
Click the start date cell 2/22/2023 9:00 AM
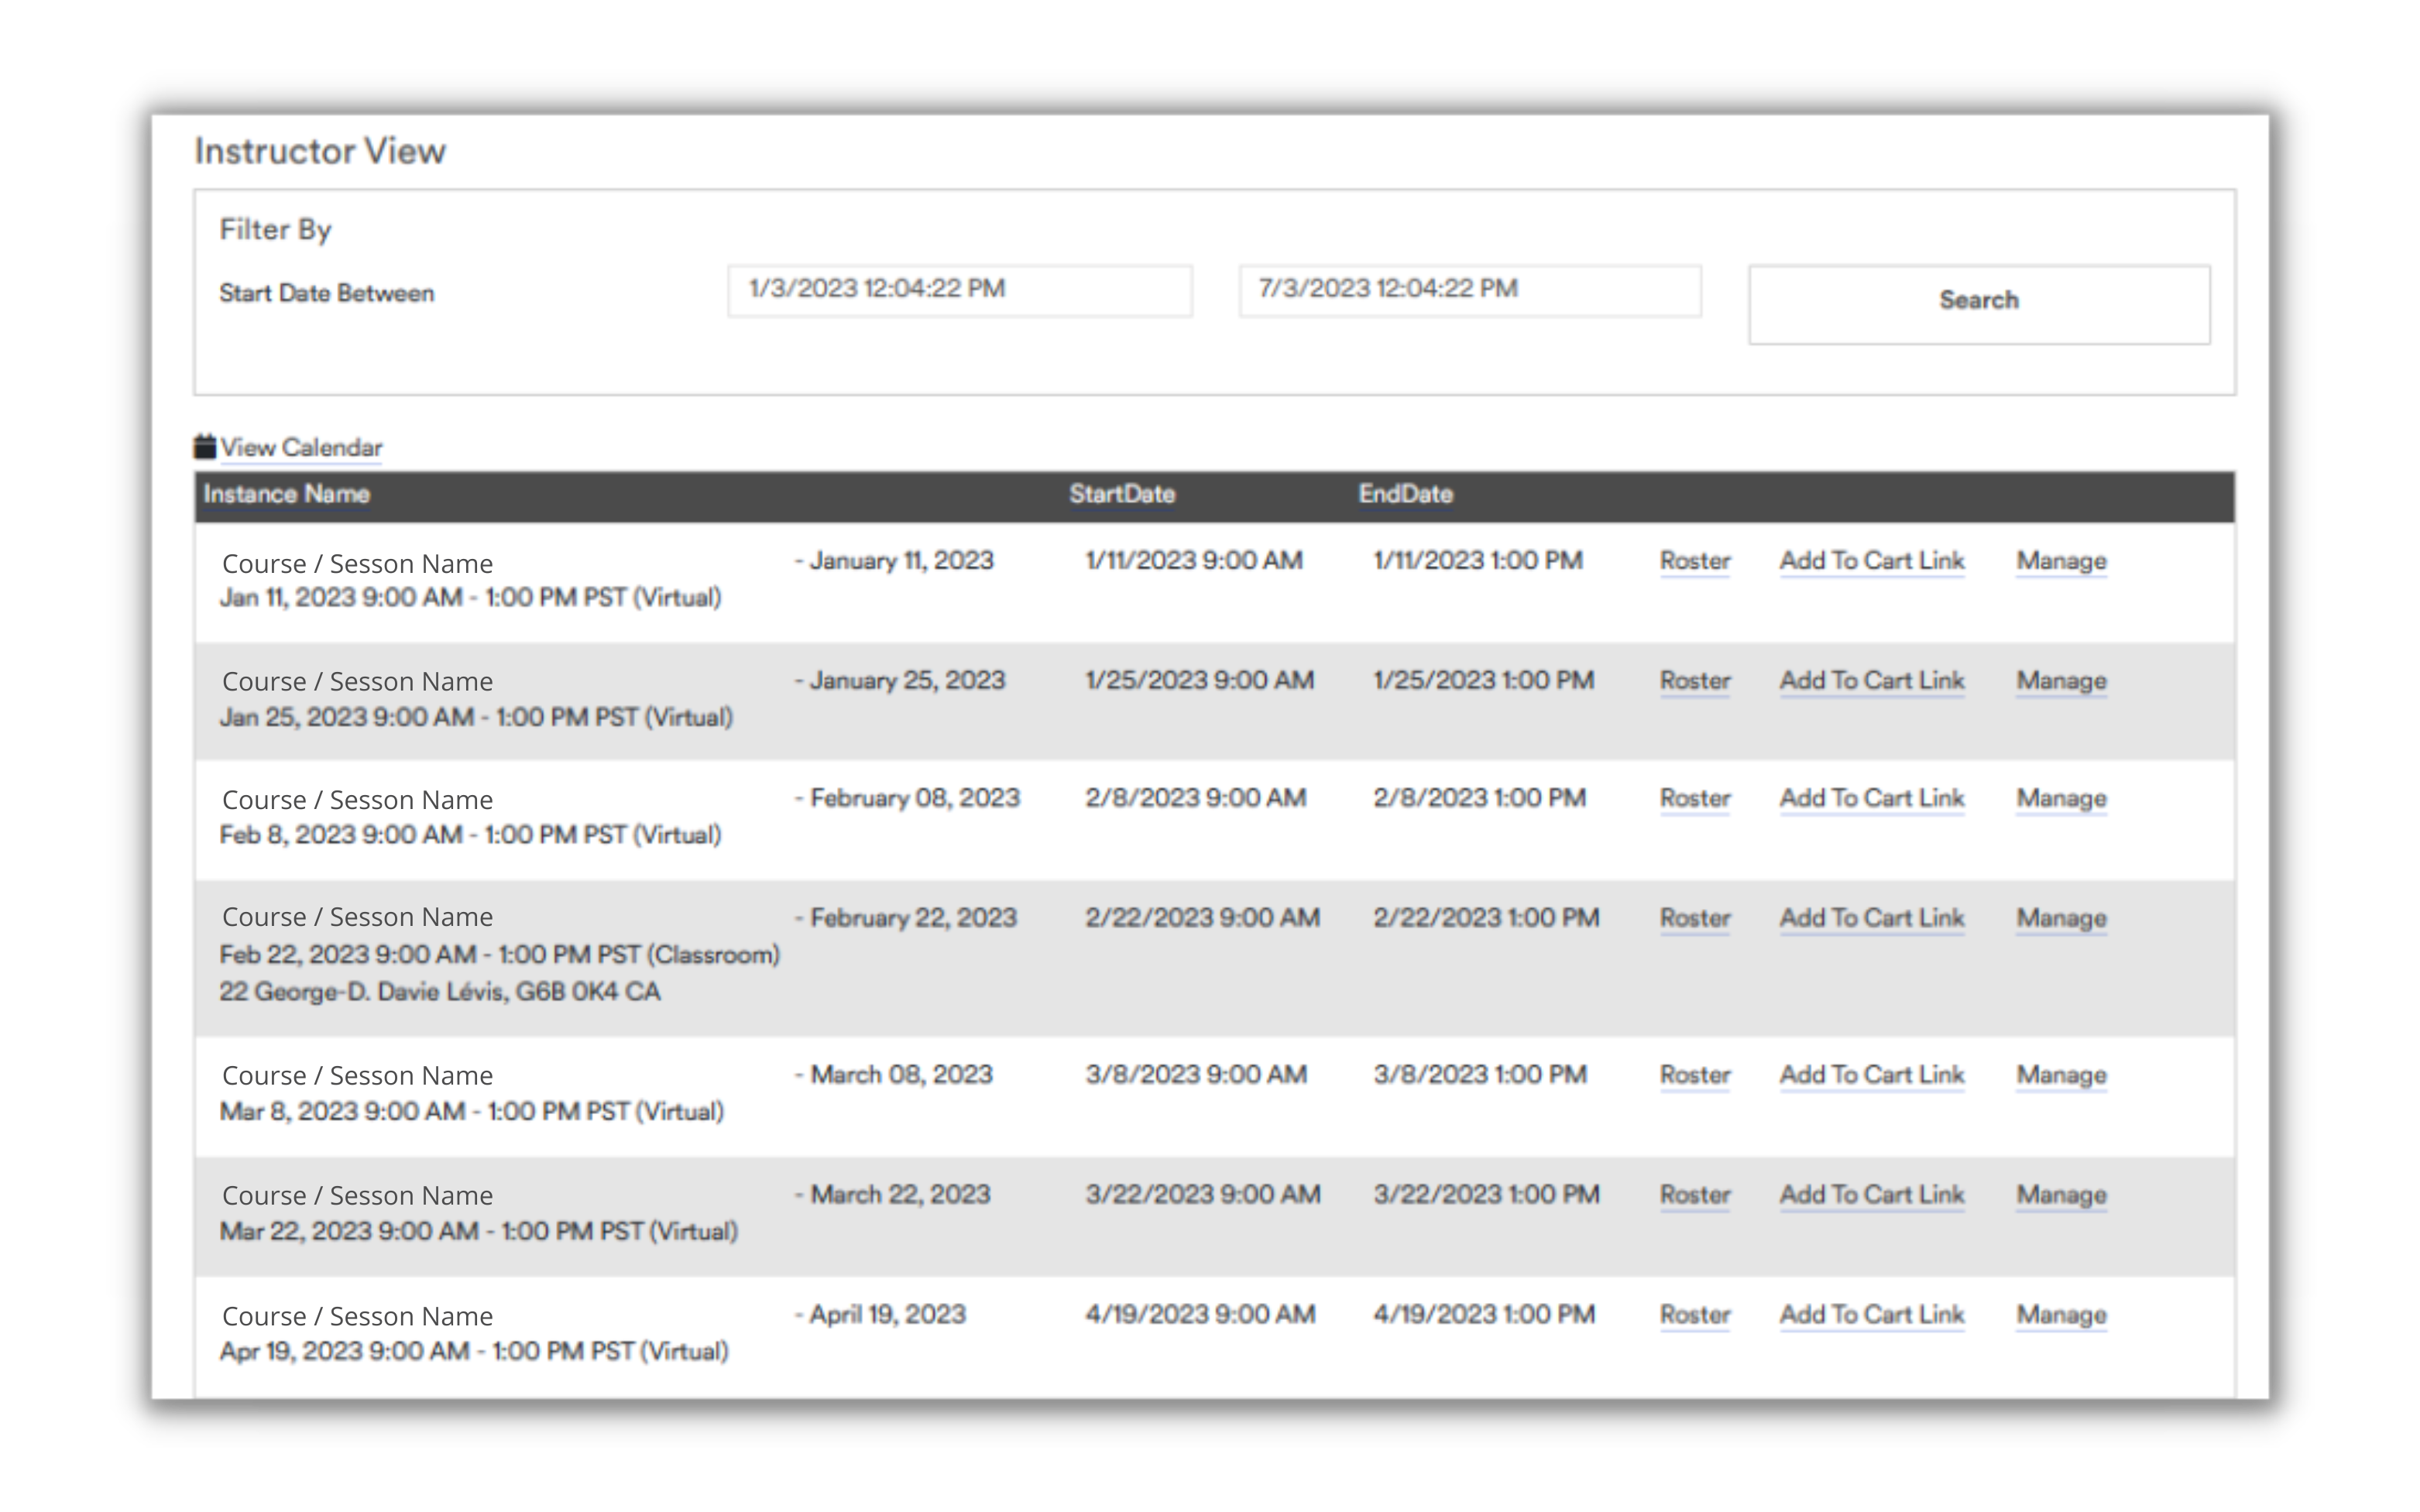tap(1203, 918)
